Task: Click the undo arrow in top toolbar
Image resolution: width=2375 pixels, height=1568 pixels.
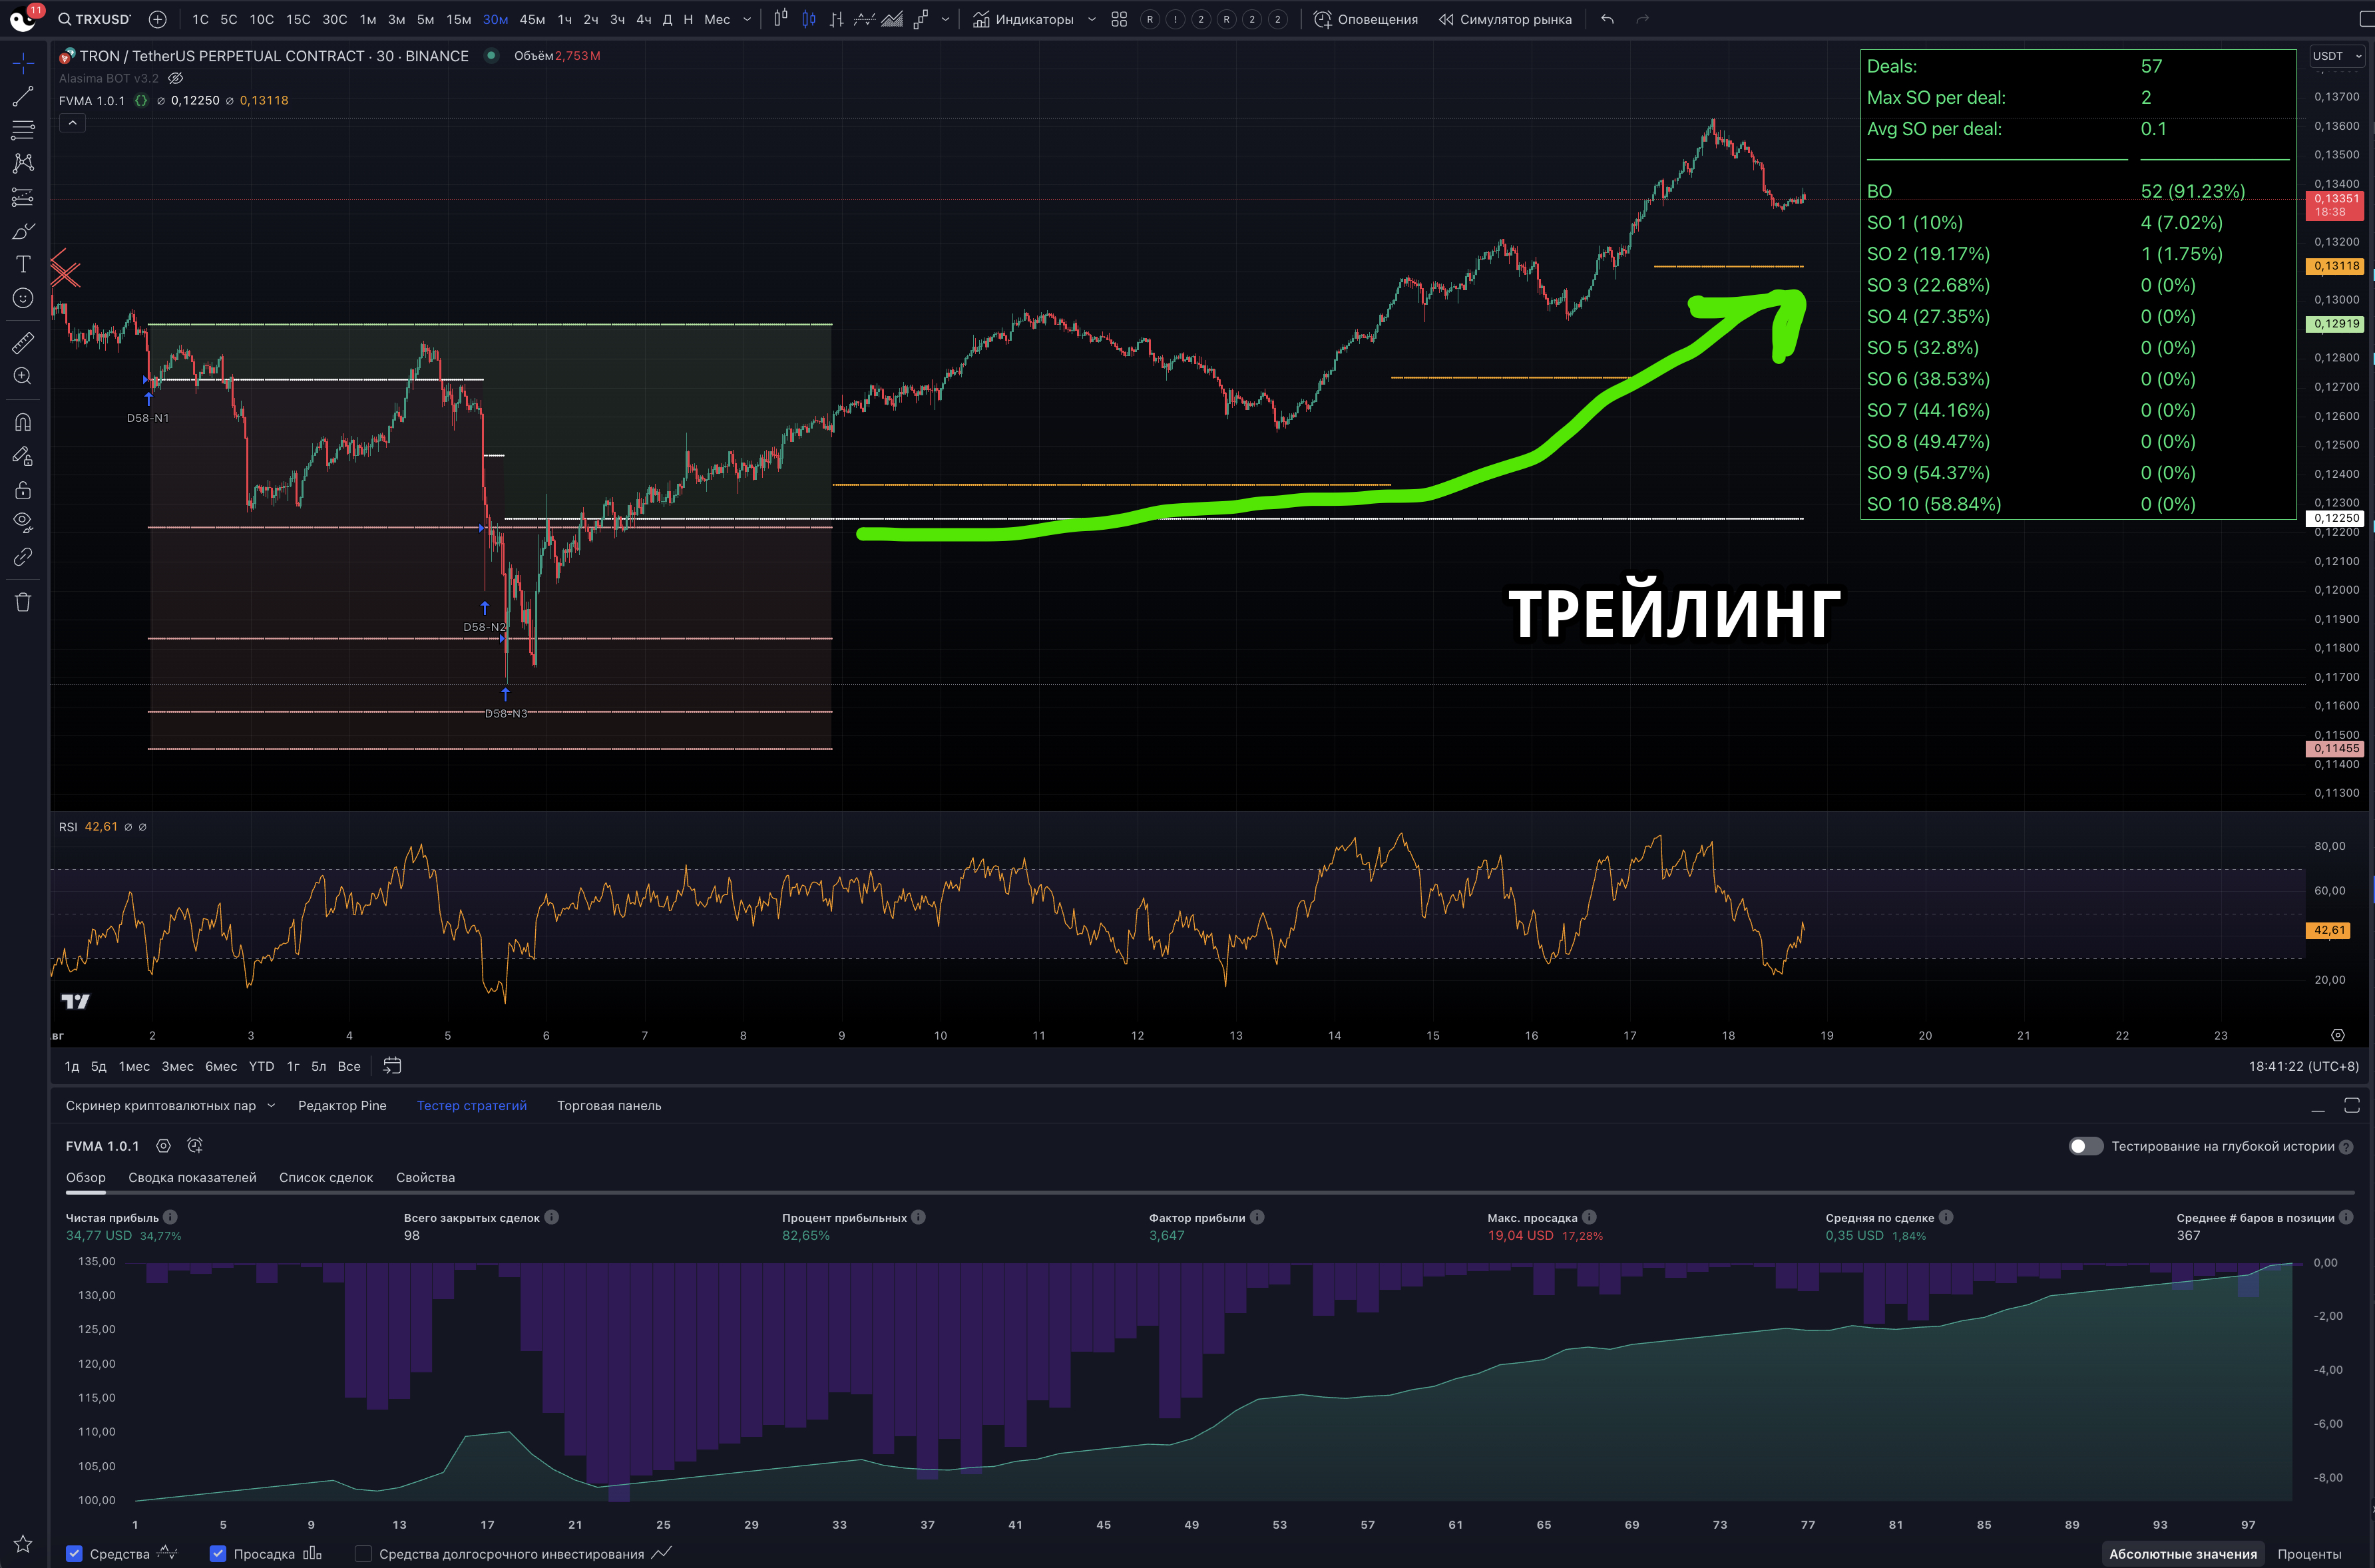Action: tap(1607, 19)
